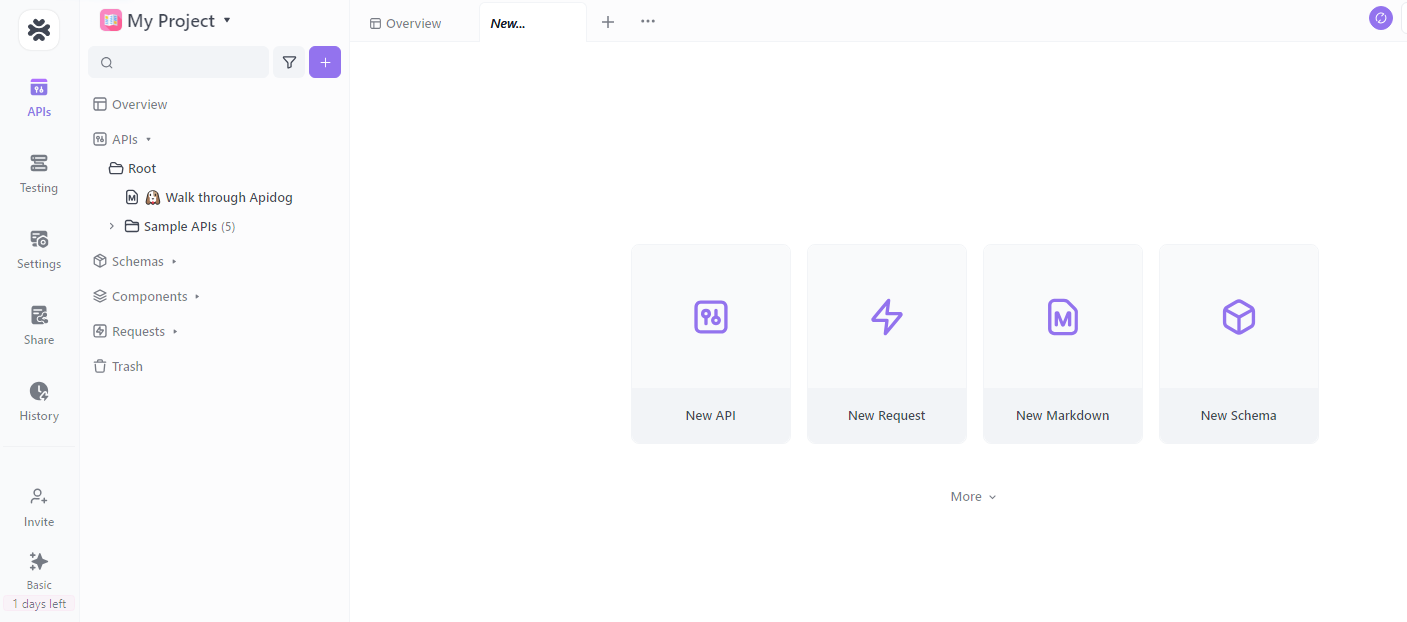Click the New Markdown icon
The image size is (1407, 622).
(1063, 317)
